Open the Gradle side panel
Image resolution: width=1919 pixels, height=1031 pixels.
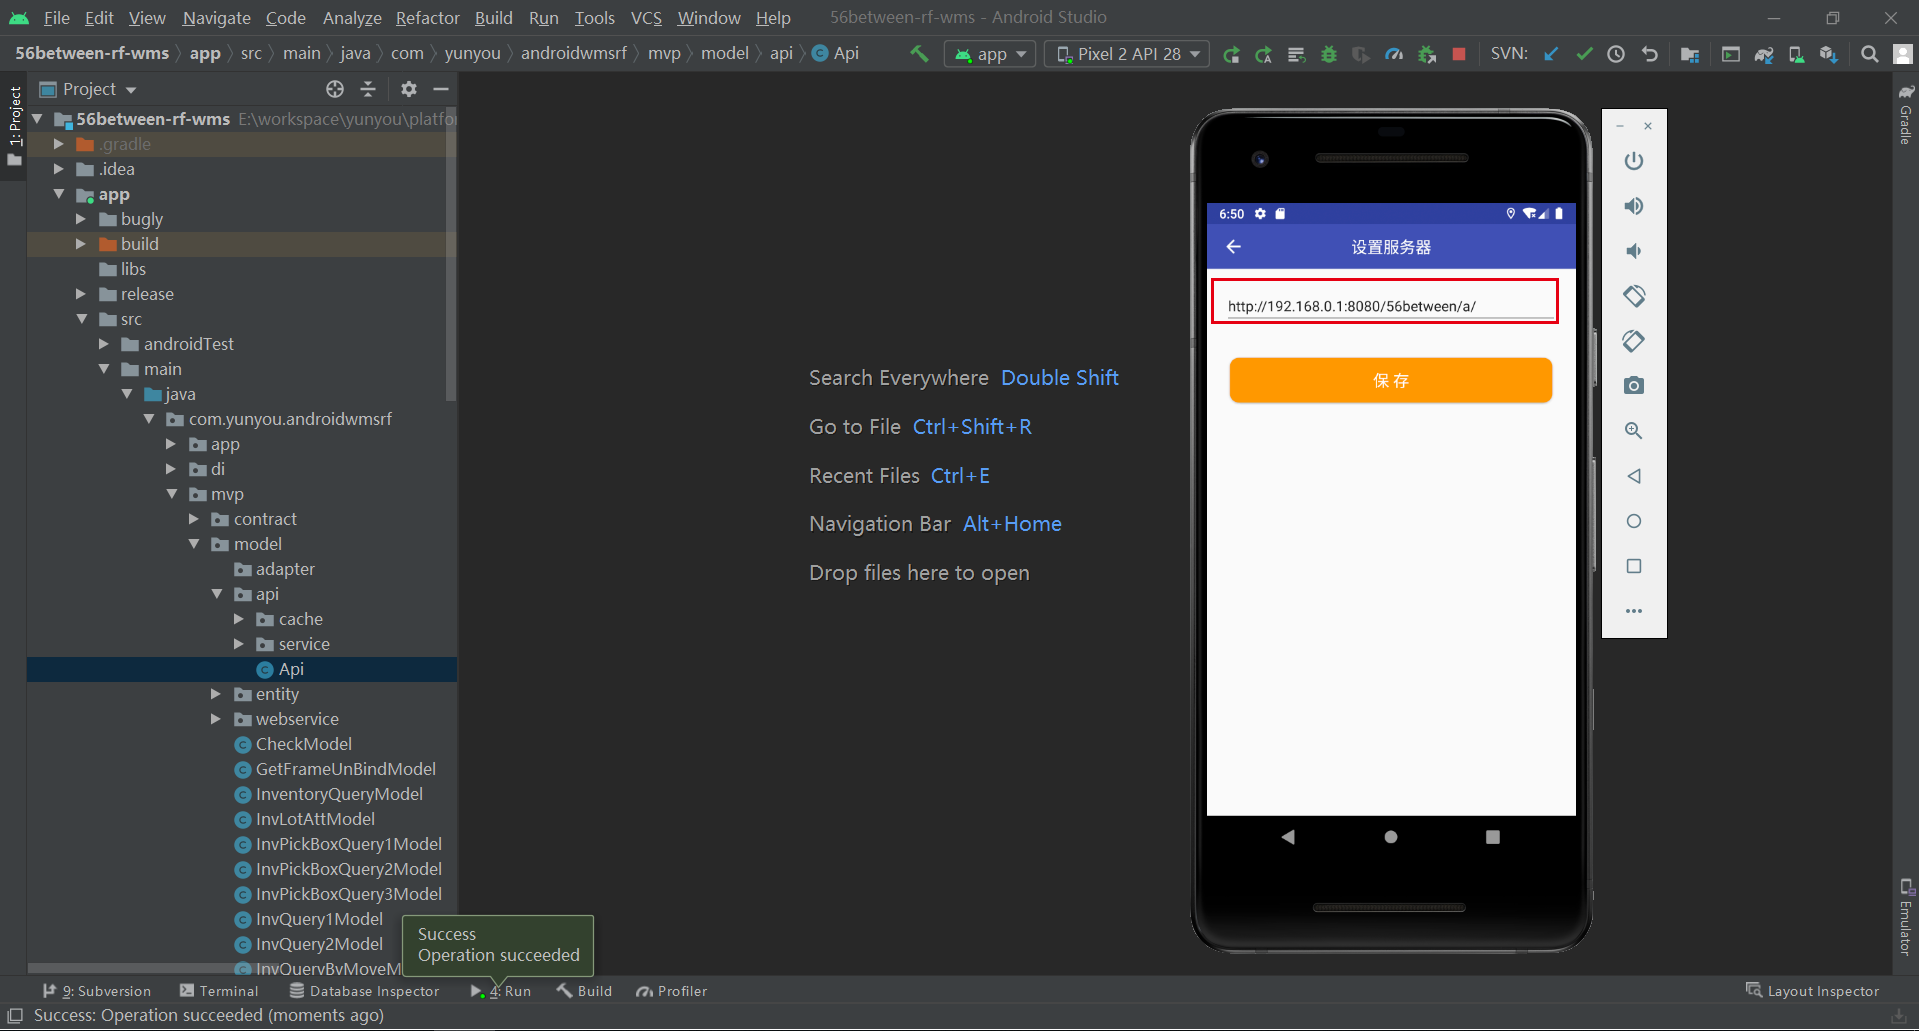click(1906, 115)
